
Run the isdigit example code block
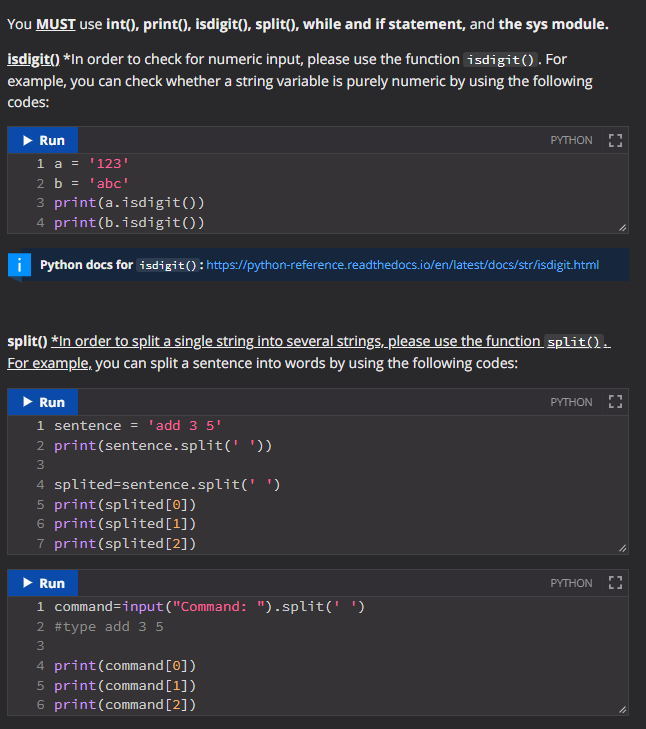(43, 140)
